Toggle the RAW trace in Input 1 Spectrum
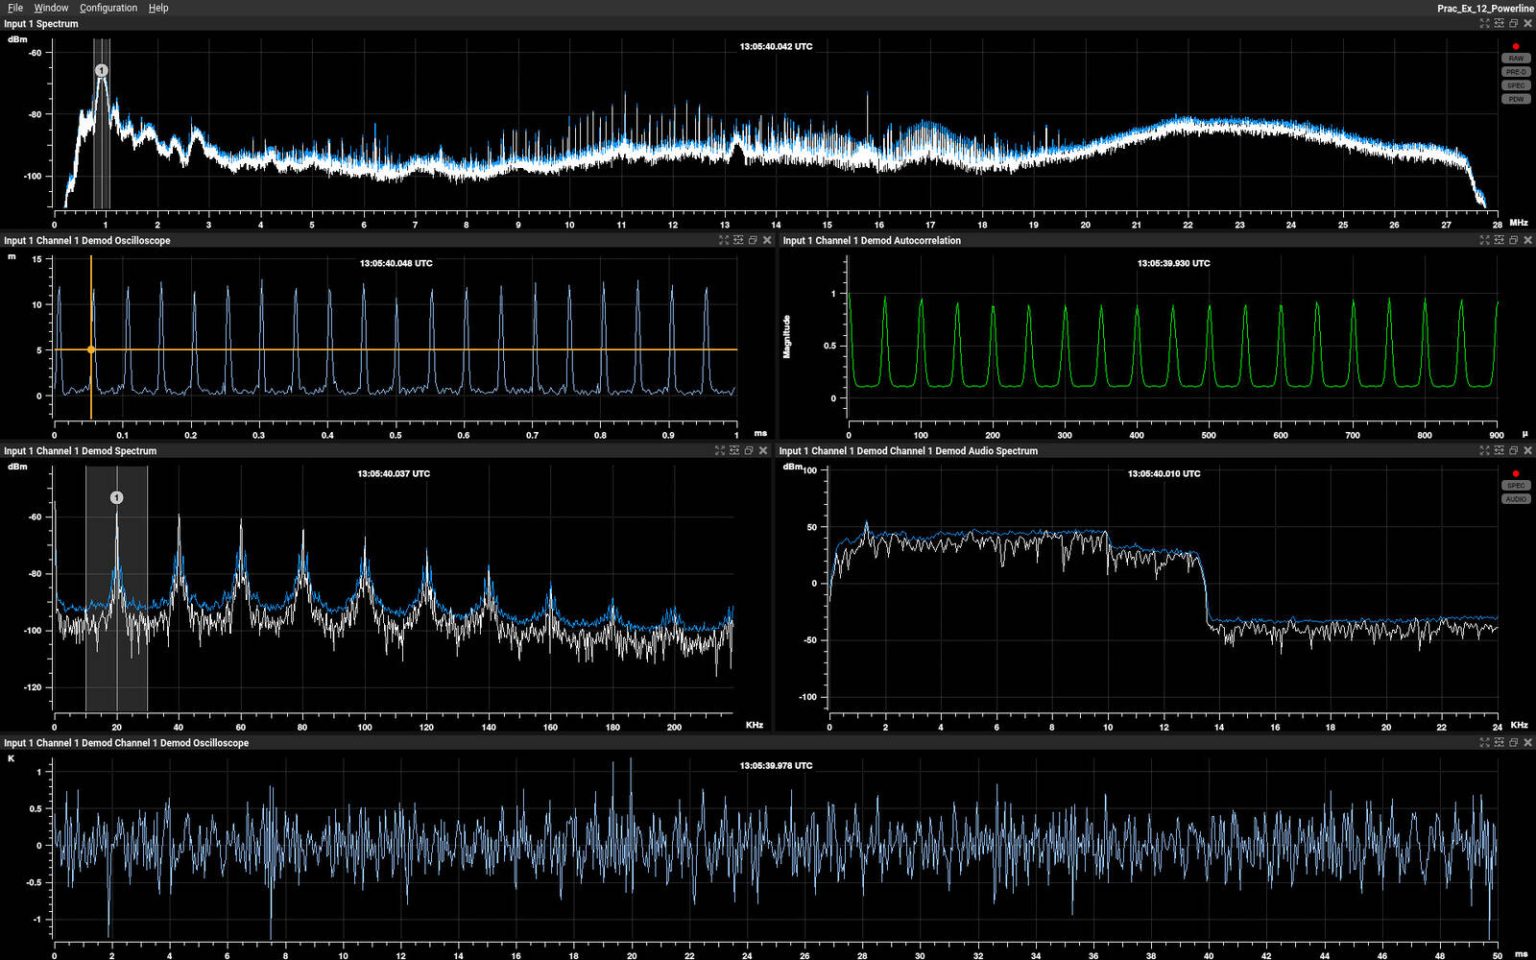Viewport: 1536px width, 960px height. (1514, 58)
